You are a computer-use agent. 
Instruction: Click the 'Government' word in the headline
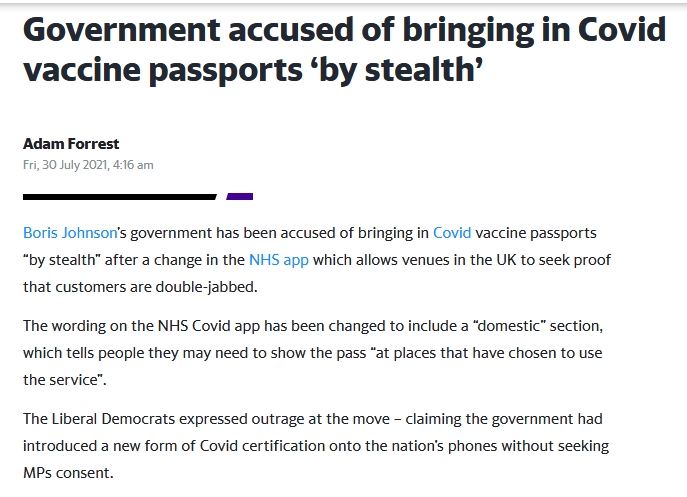point(122,30)
